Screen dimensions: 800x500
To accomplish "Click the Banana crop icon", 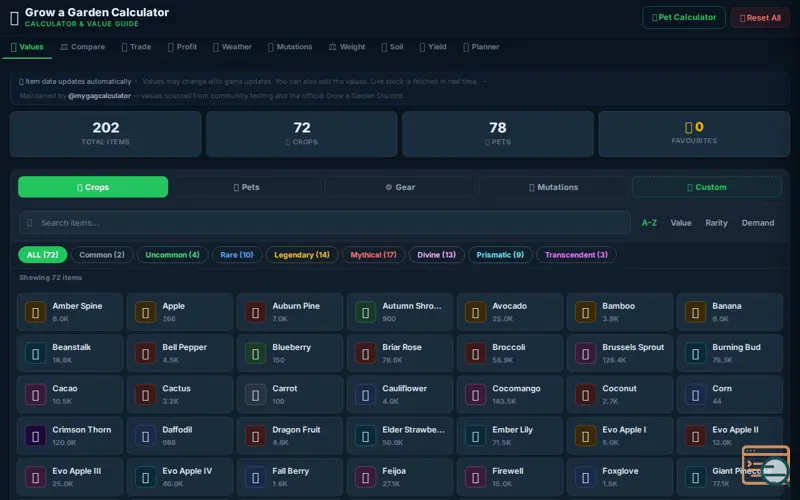I will (x=695, y=312).
